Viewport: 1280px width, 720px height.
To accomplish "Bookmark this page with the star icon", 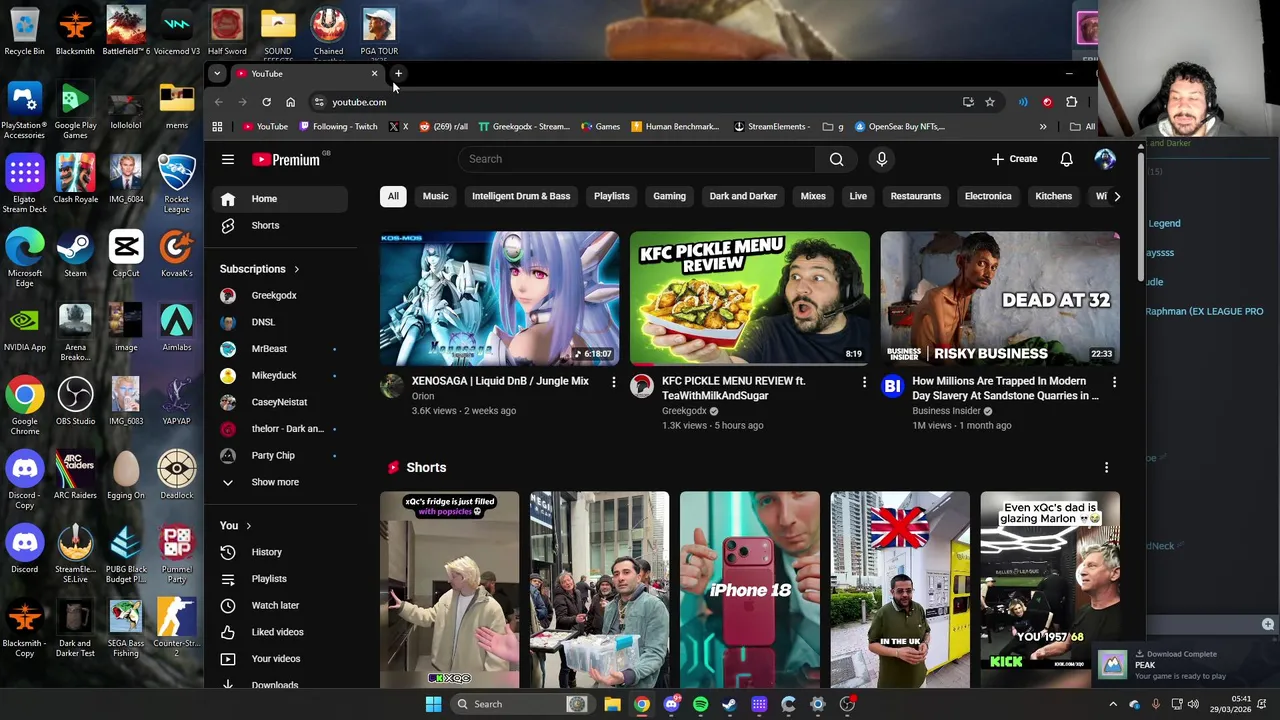I will pos(989,102).
